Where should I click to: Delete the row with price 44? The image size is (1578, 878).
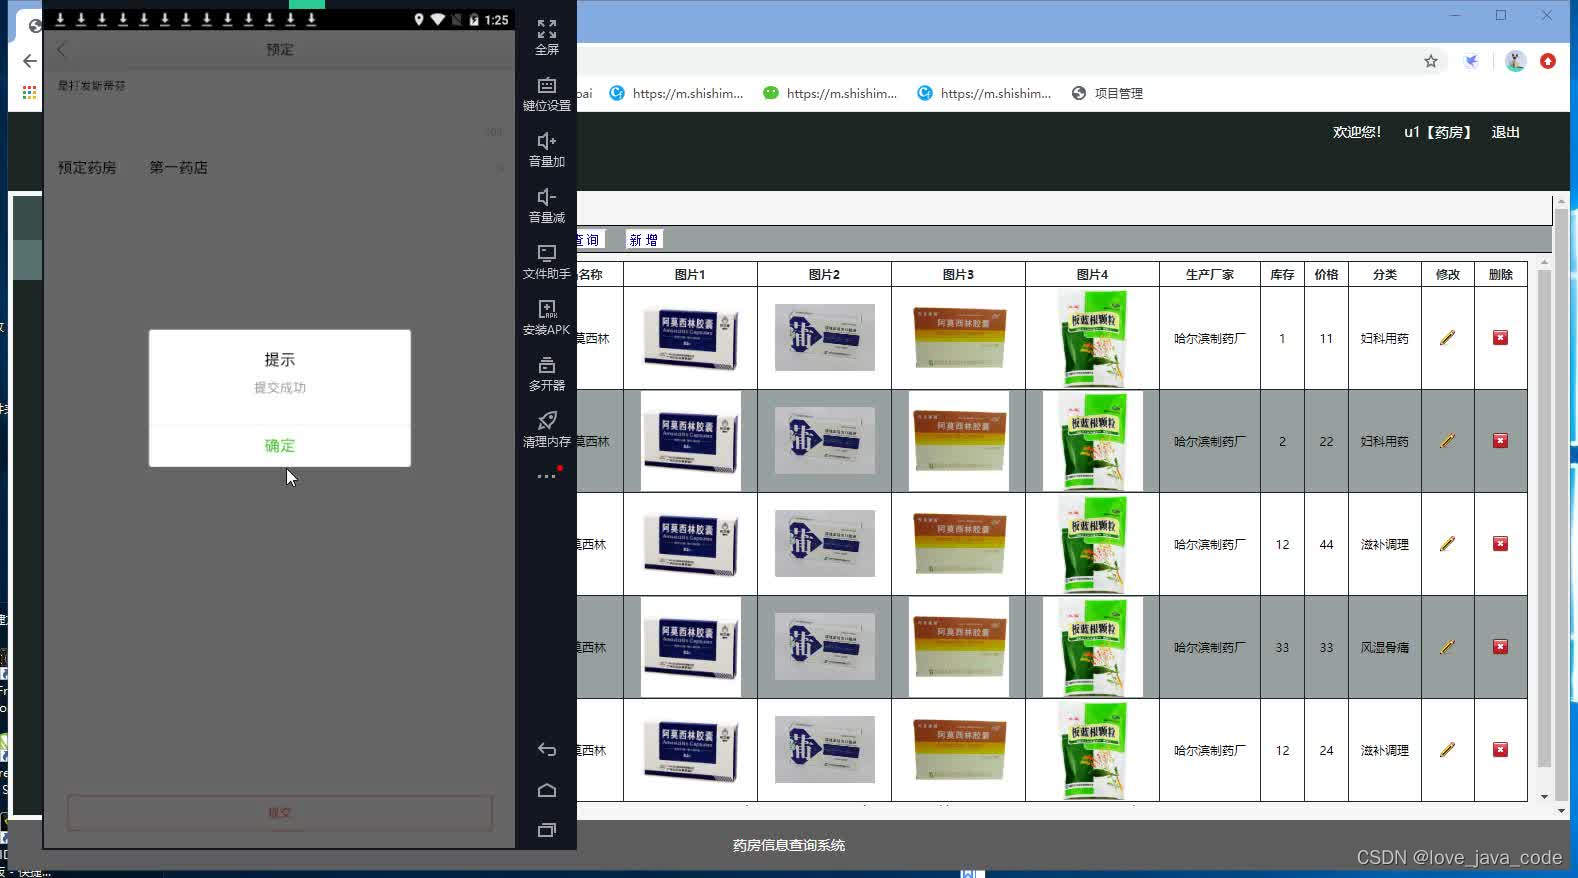1500,544
